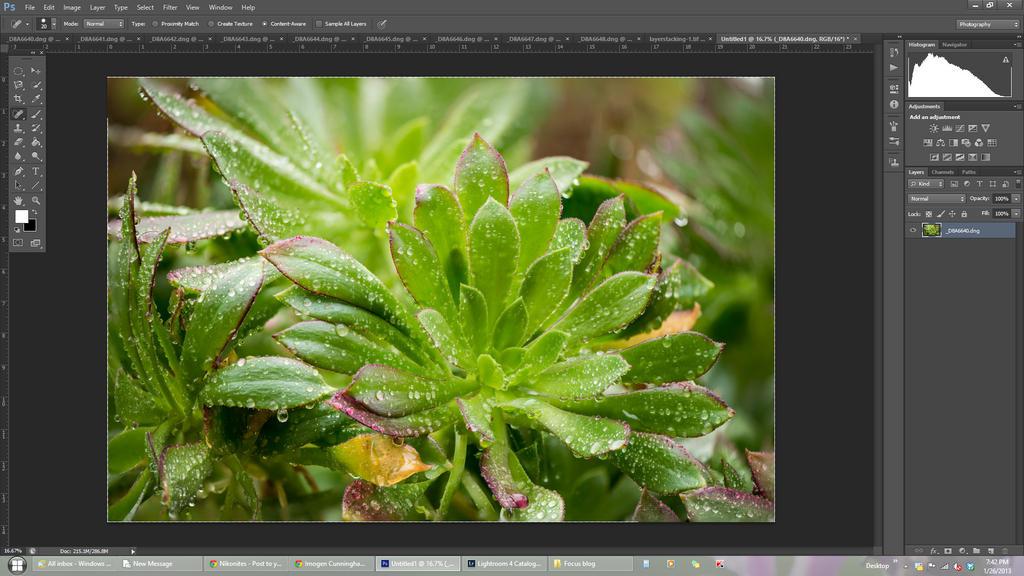This screenshot has height=576, width=1024.
Task: Open the Filter menu
Action: pos(170,7)
